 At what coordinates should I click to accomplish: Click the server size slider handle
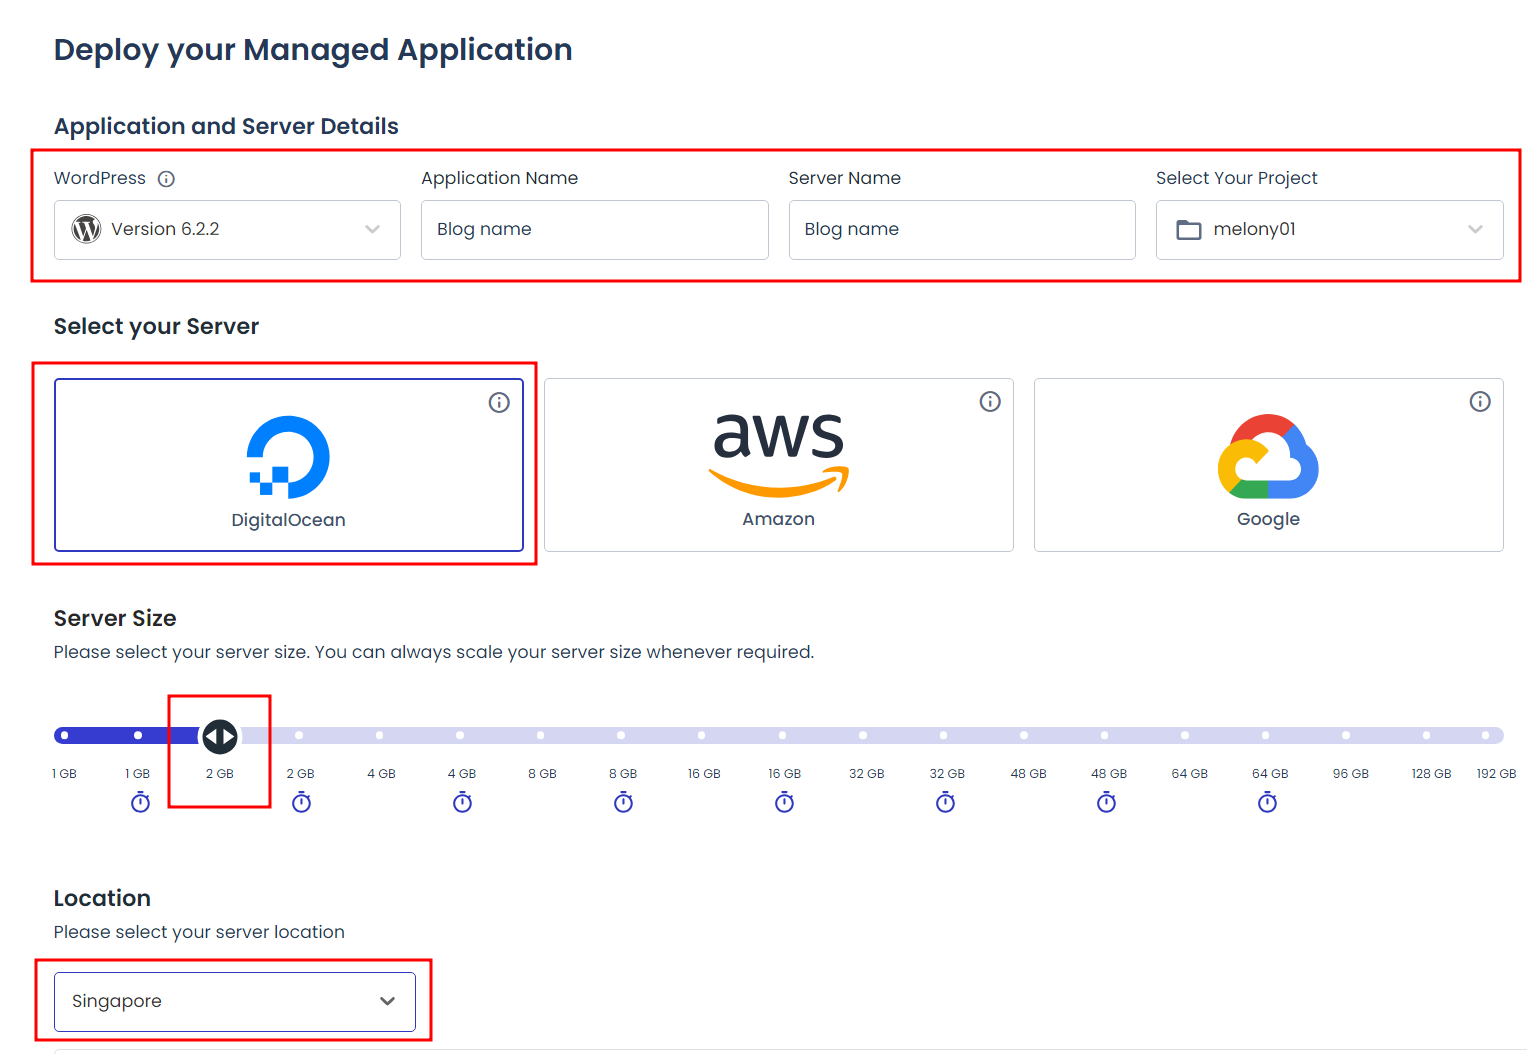point(220,736)
